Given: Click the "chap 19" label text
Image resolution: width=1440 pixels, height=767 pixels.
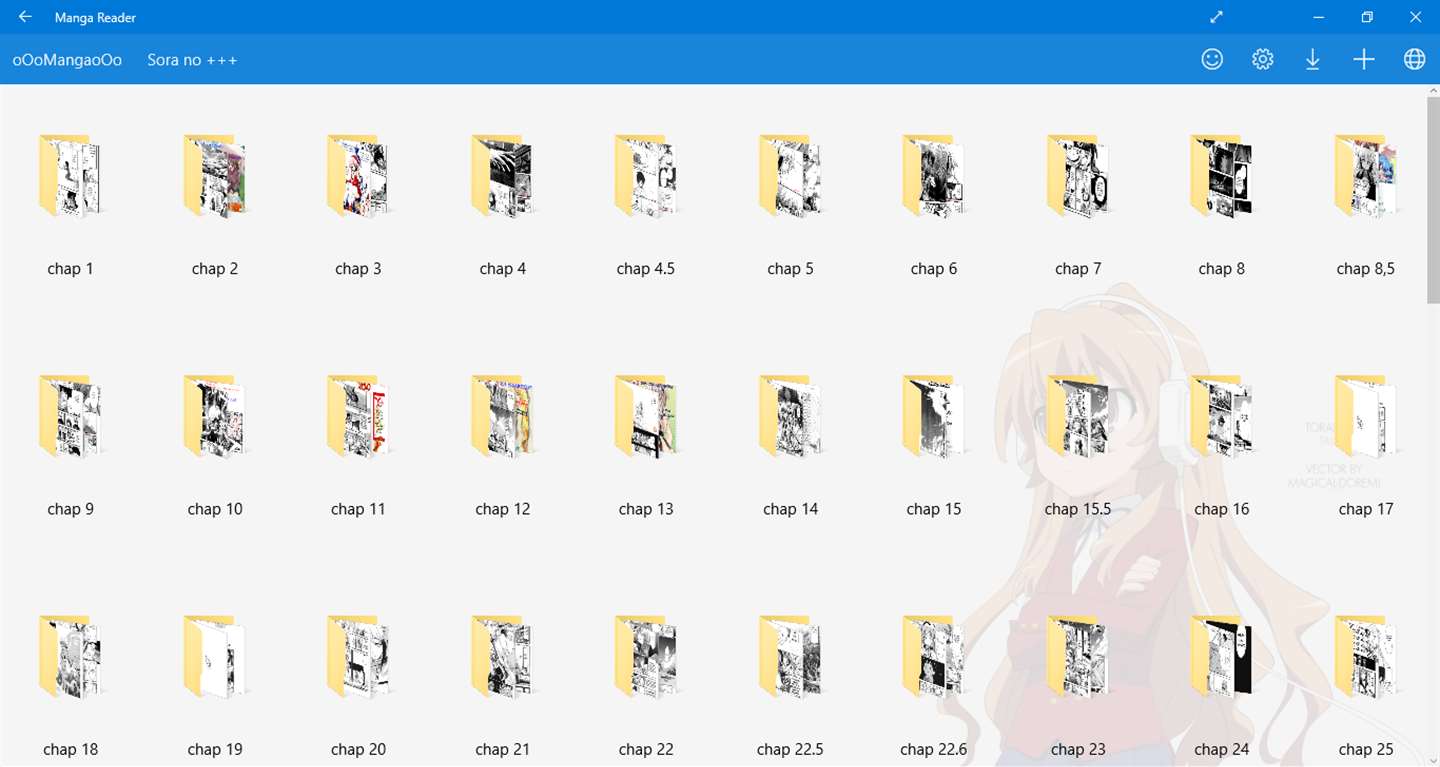Looking at the screenshot, I should pyautogui.click(x=215, y=749).
